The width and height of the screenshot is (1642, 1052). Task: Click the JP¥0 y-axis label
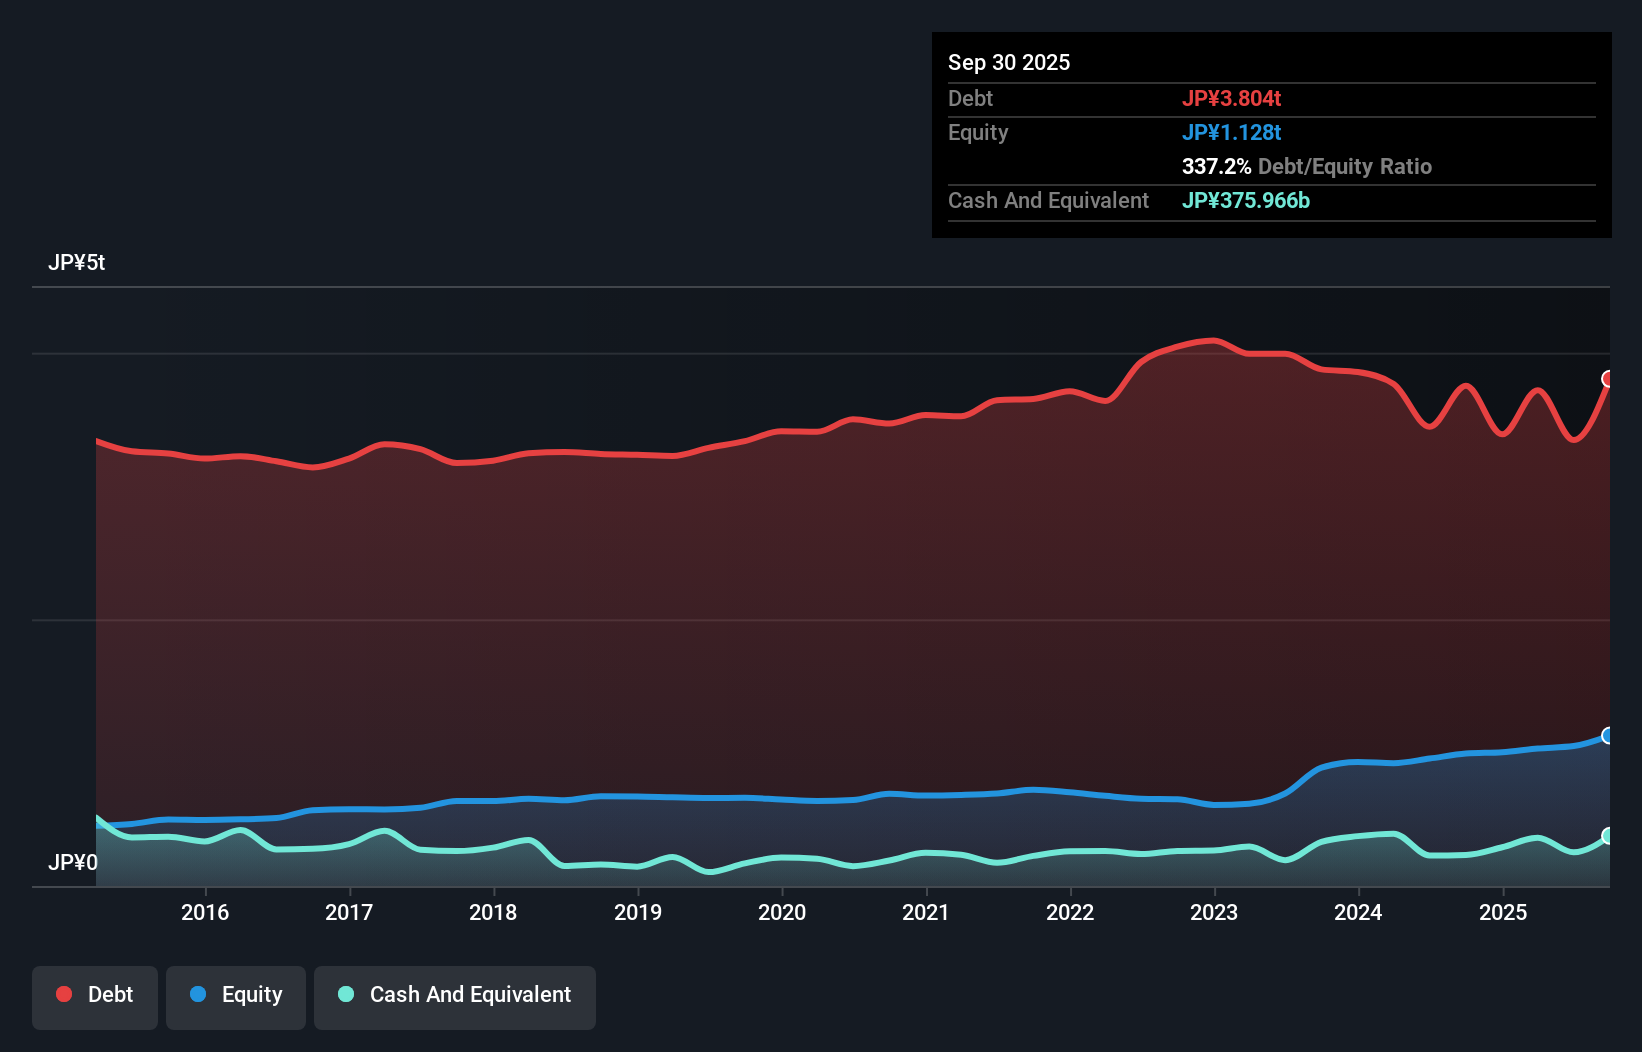tap(73, 863)
